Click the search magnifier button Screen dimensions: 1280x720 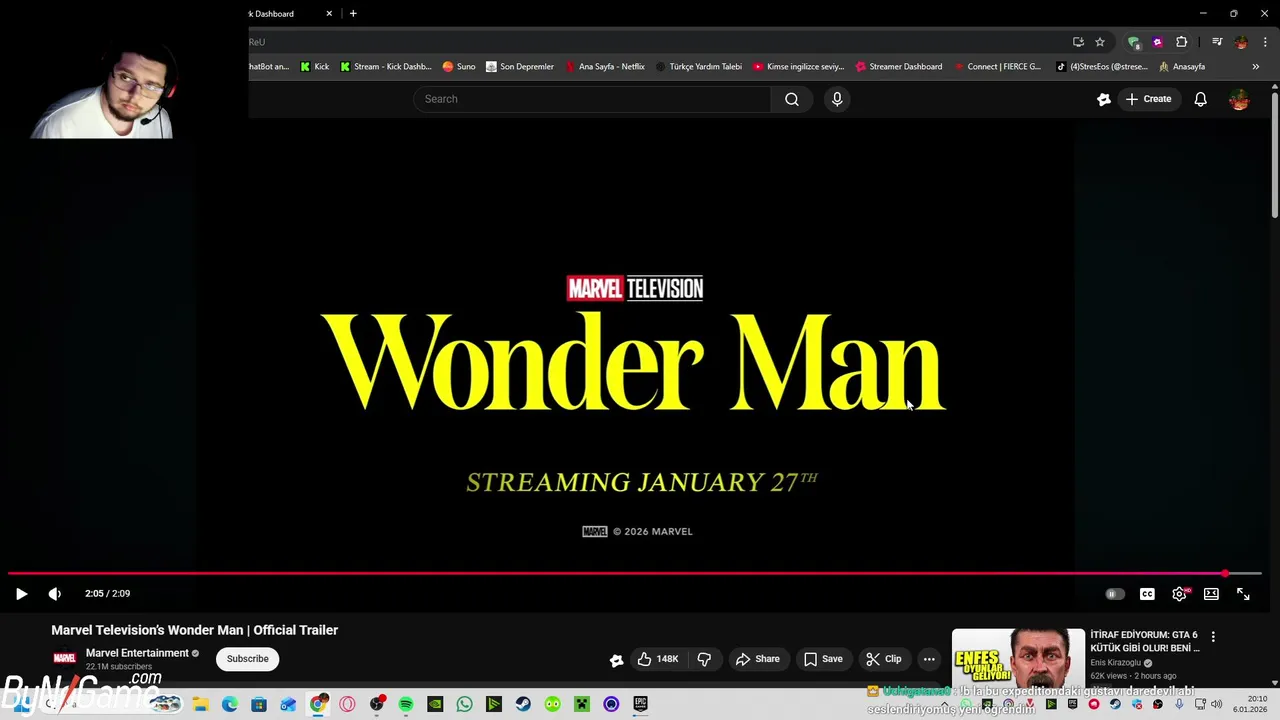click(x=792, y=99)
